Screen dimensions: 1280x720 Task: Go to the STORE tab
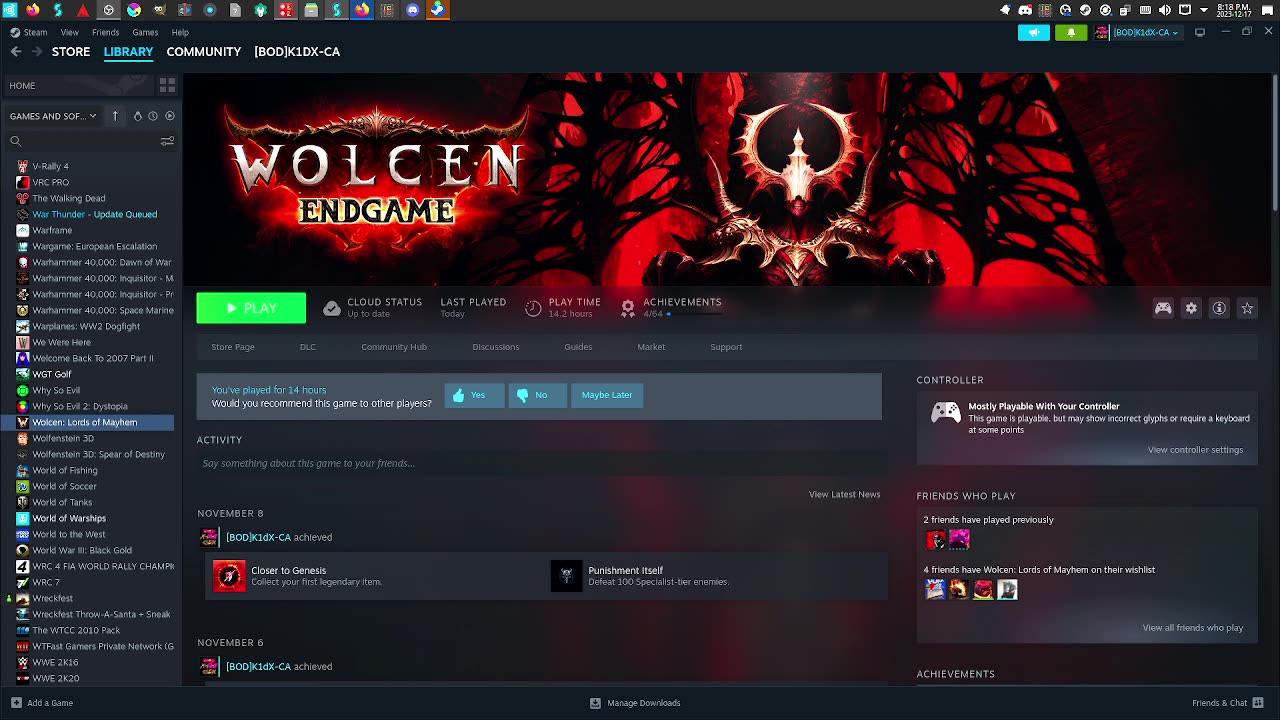(x=71, y=52)
